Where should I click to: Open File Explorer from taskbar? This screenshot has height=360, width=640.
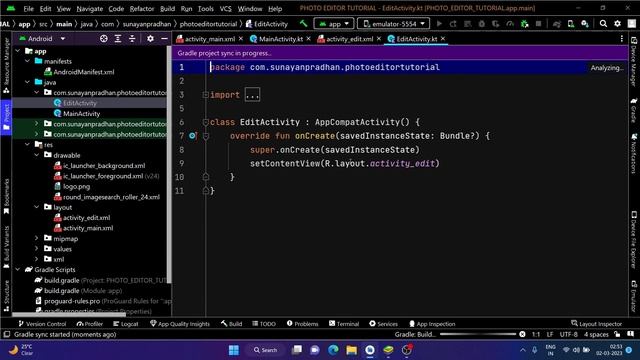pyautogui.click(x=351, y=350)
